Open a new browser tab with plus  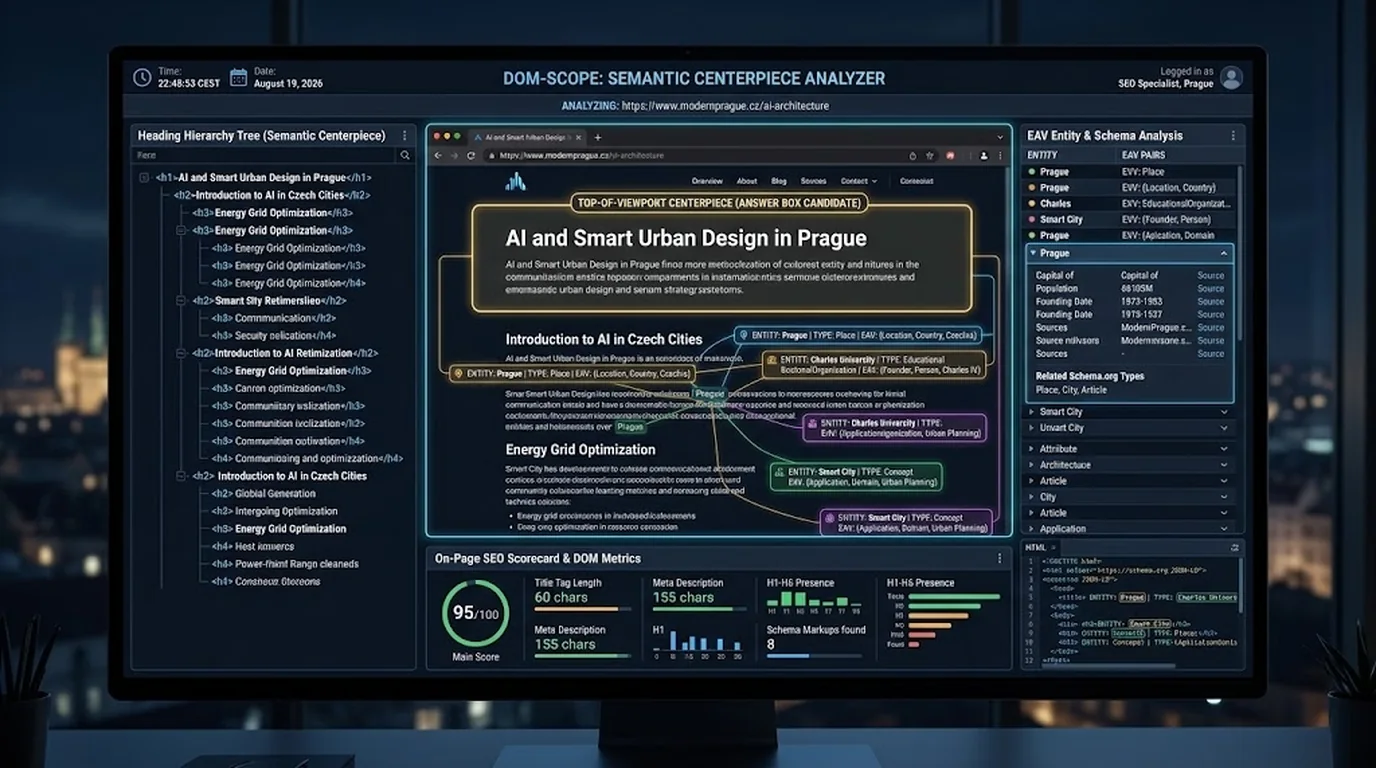click(598, 137)
